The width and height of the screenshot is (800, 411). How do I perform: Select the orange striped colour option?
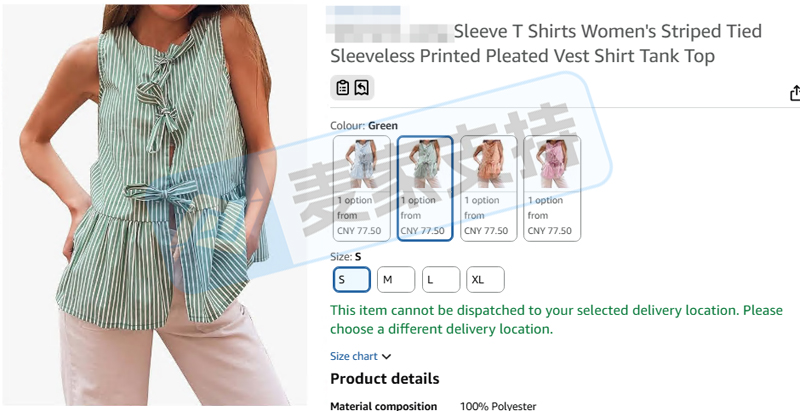(488, 188)
